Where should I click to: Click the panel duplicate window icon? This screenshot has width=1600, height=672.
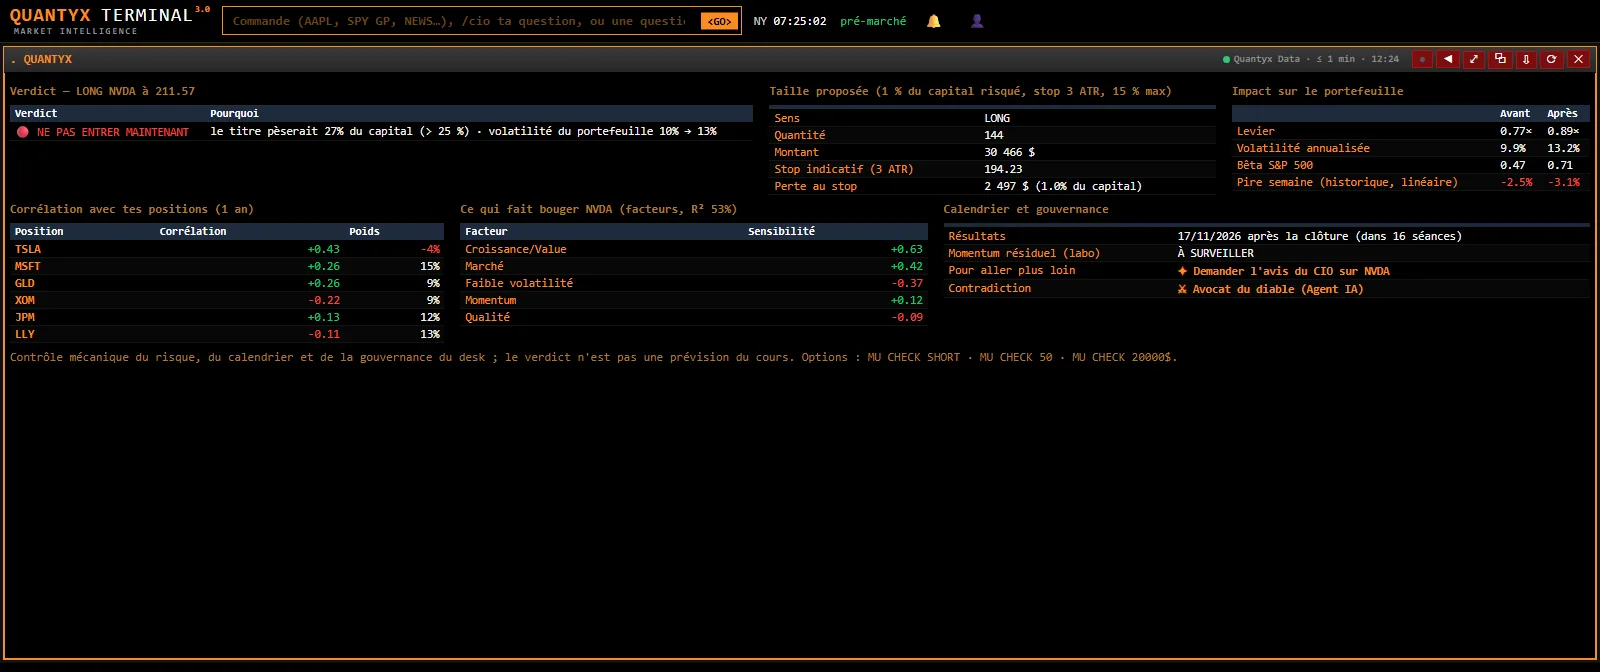[x=1500, y=59]
